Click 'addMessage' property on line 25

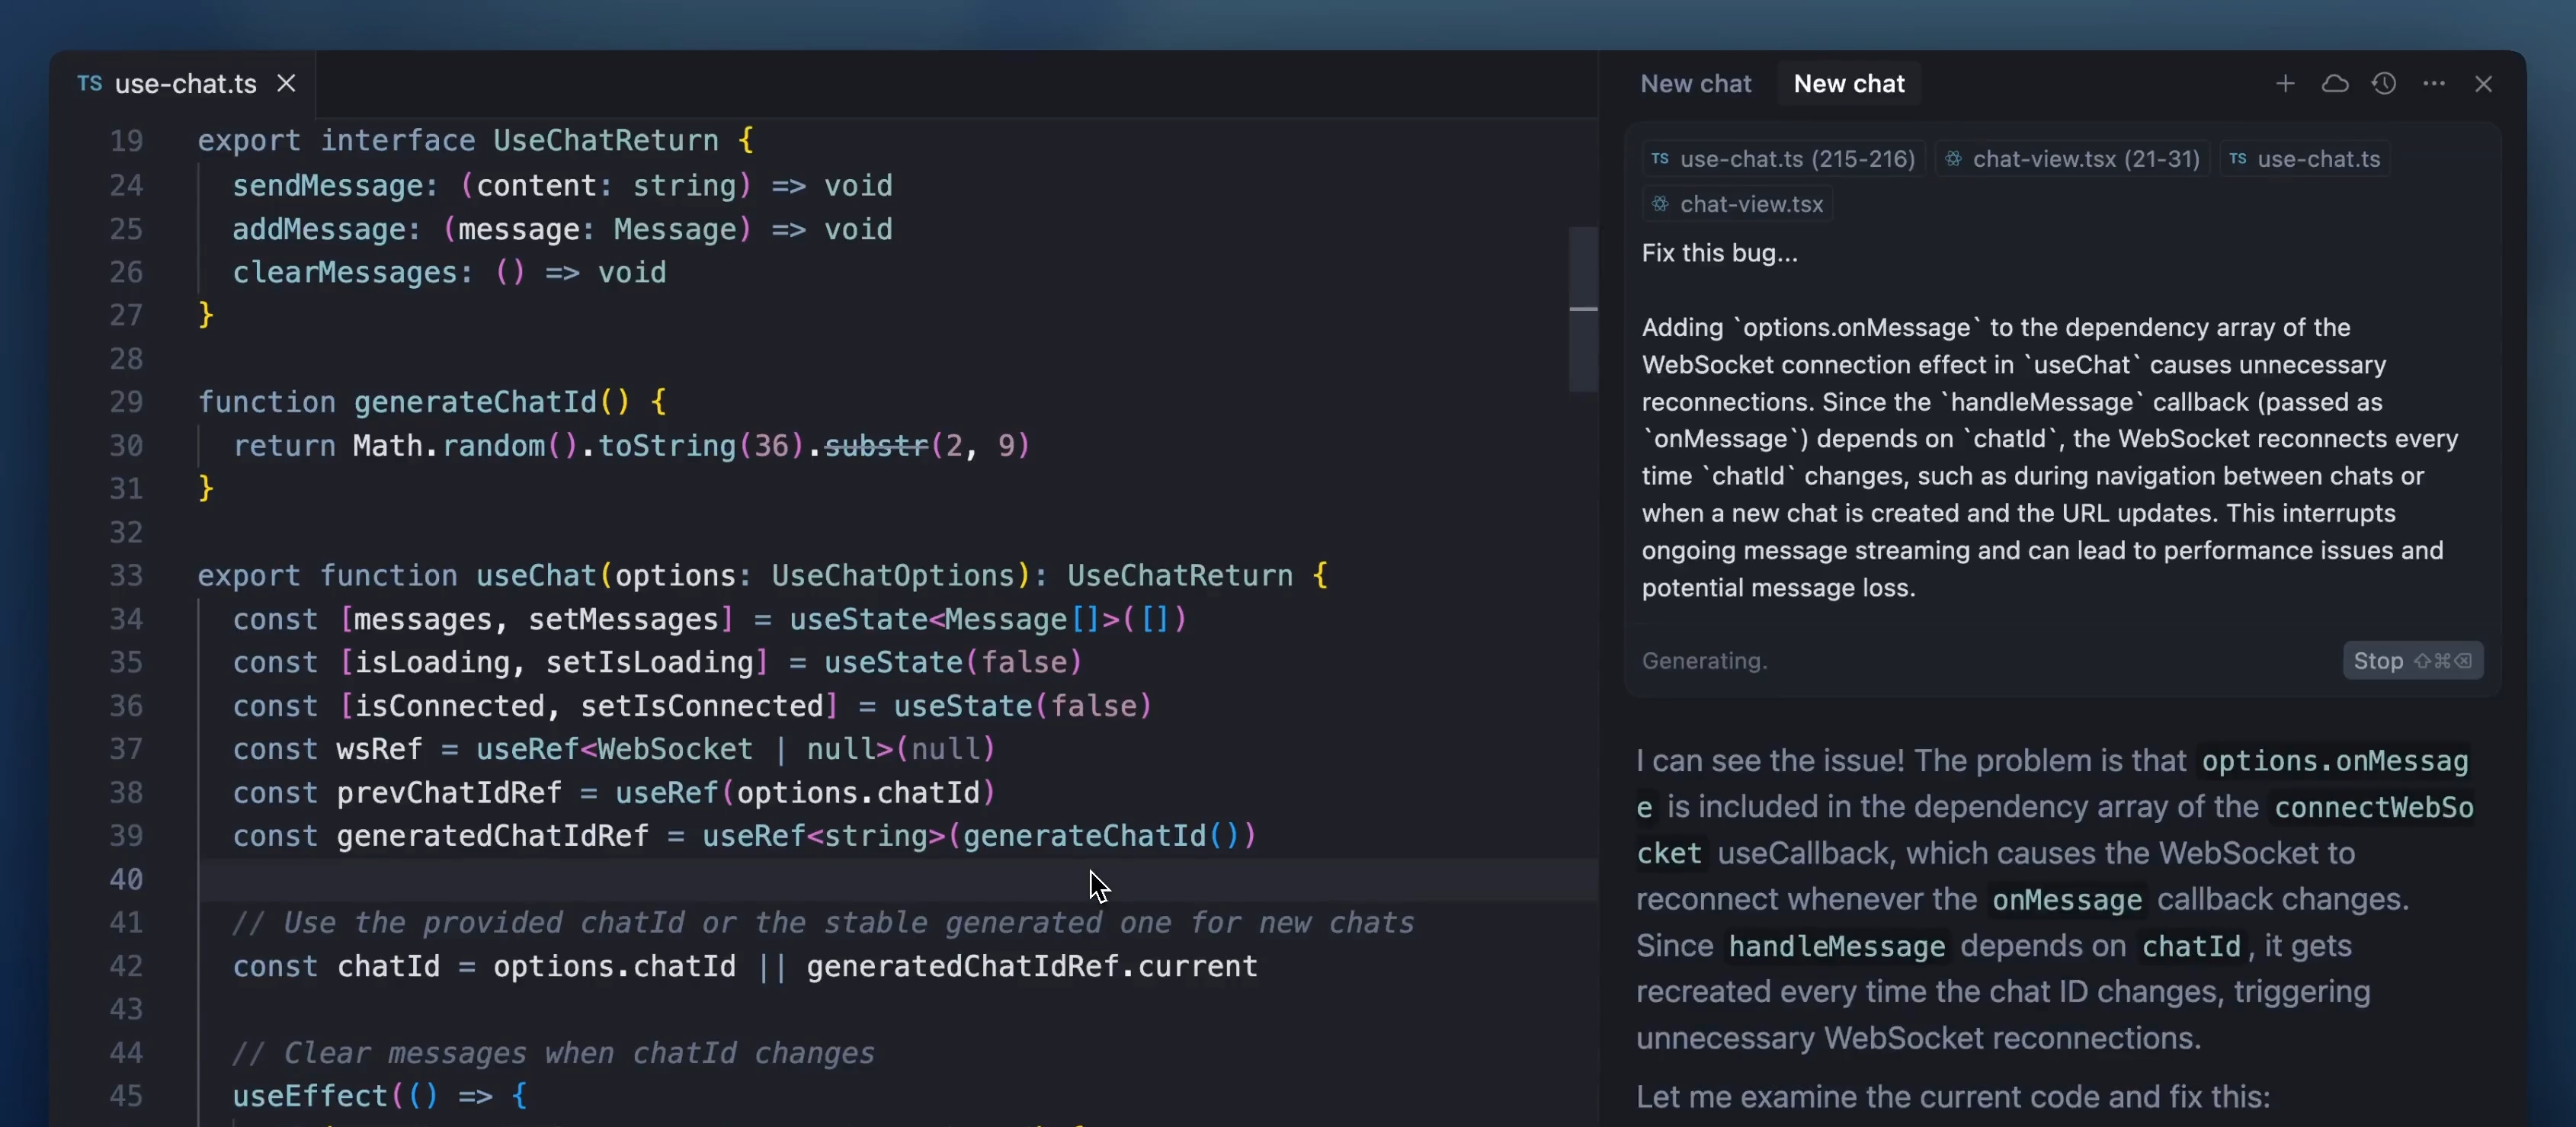(319, 229)
